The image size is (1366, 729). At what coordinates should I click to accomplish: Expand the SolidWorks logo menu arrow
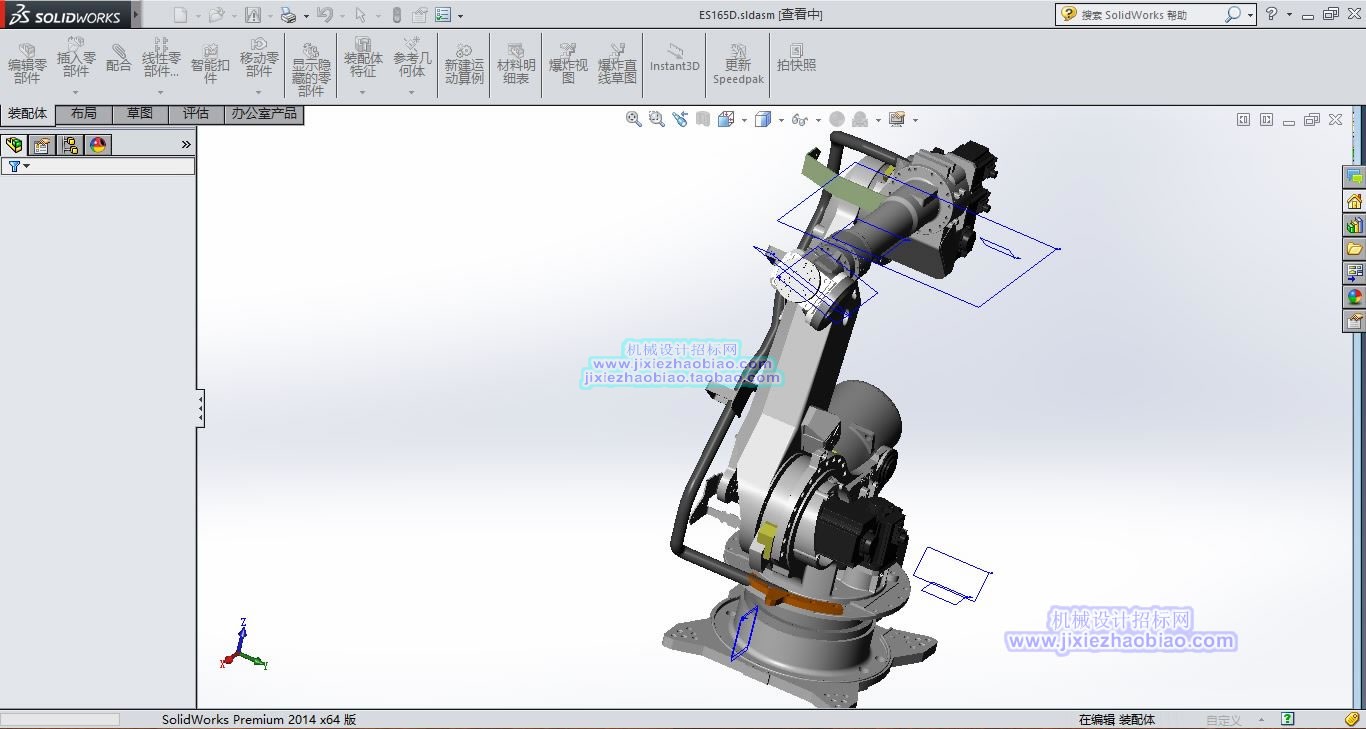tap(136, 15)
